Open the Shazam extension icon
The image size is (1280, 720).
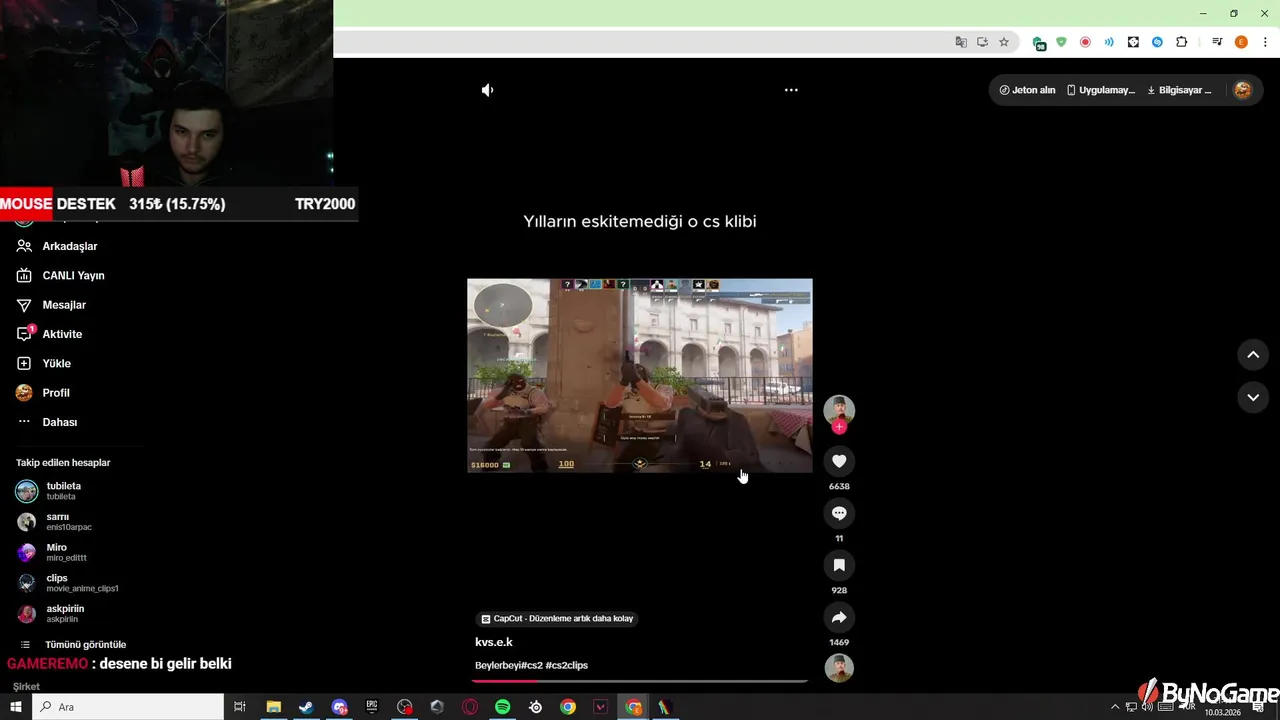pyautogui.click(x=1157, y=42)
